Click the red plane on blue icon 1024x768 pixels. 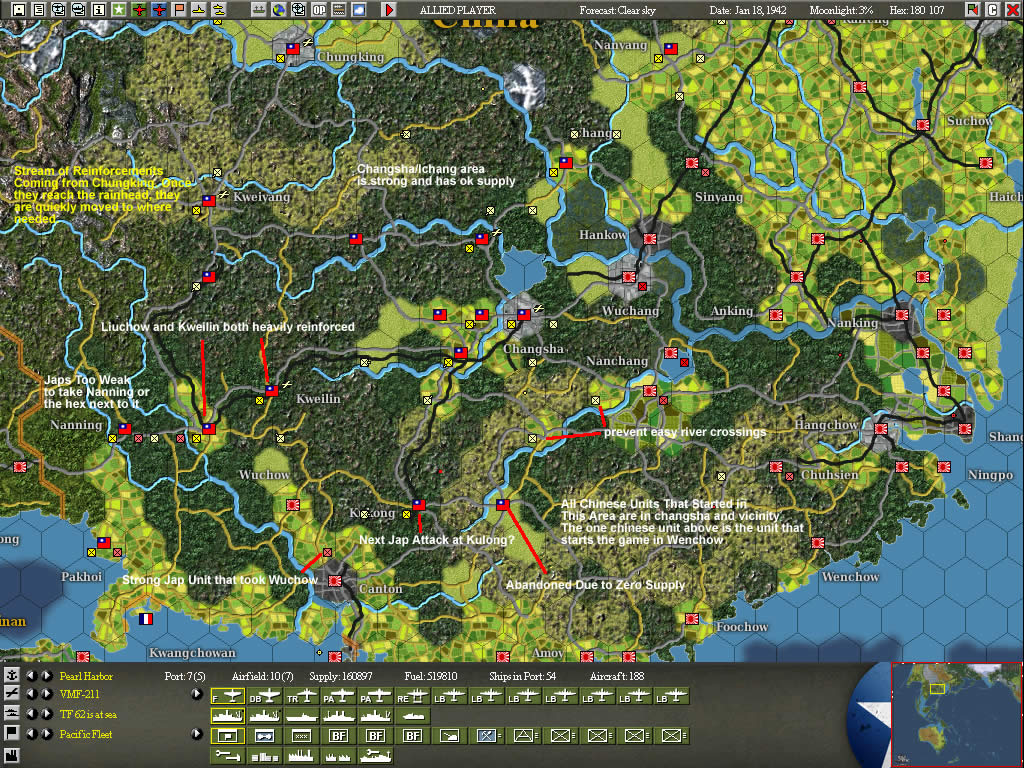point(159,10)
